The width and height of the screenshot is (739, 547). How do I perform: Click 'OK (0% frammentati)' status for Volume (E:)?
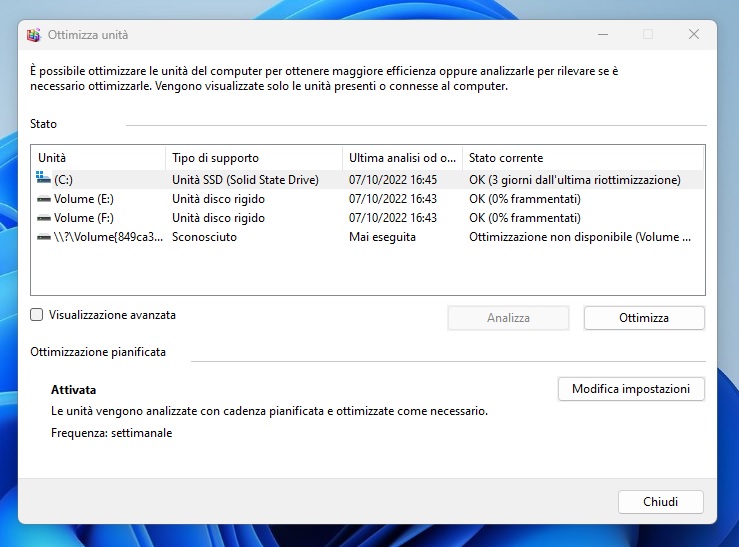(525, 199)
